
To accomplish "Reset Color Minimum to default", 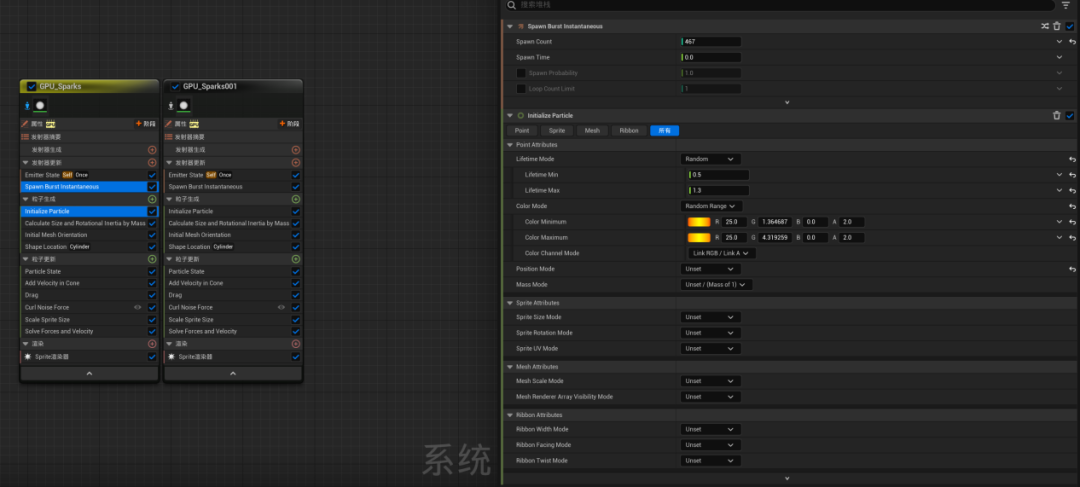I will pos(1072,222).
